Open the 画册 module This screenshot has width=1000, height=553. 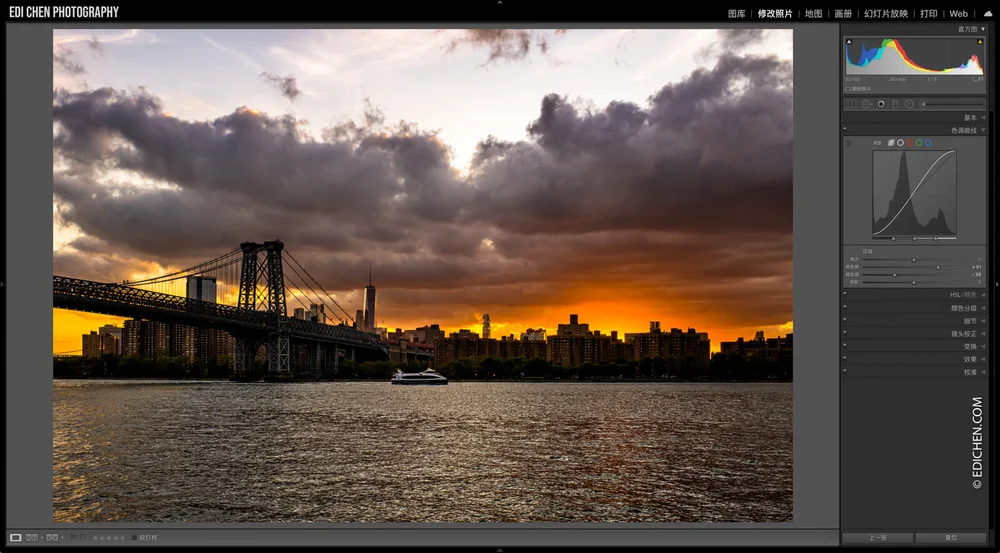(843, 13)
